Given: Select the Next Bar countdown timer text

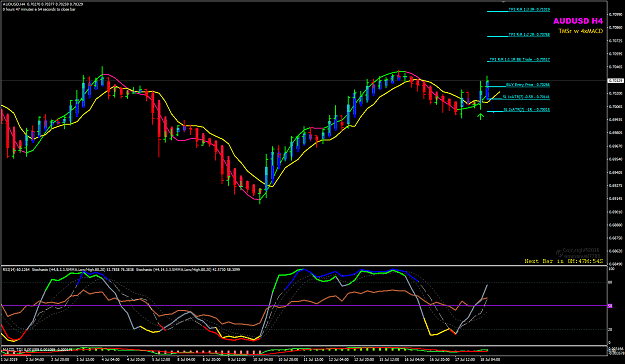Looking at the screenshot, I should tap(564, 262).
